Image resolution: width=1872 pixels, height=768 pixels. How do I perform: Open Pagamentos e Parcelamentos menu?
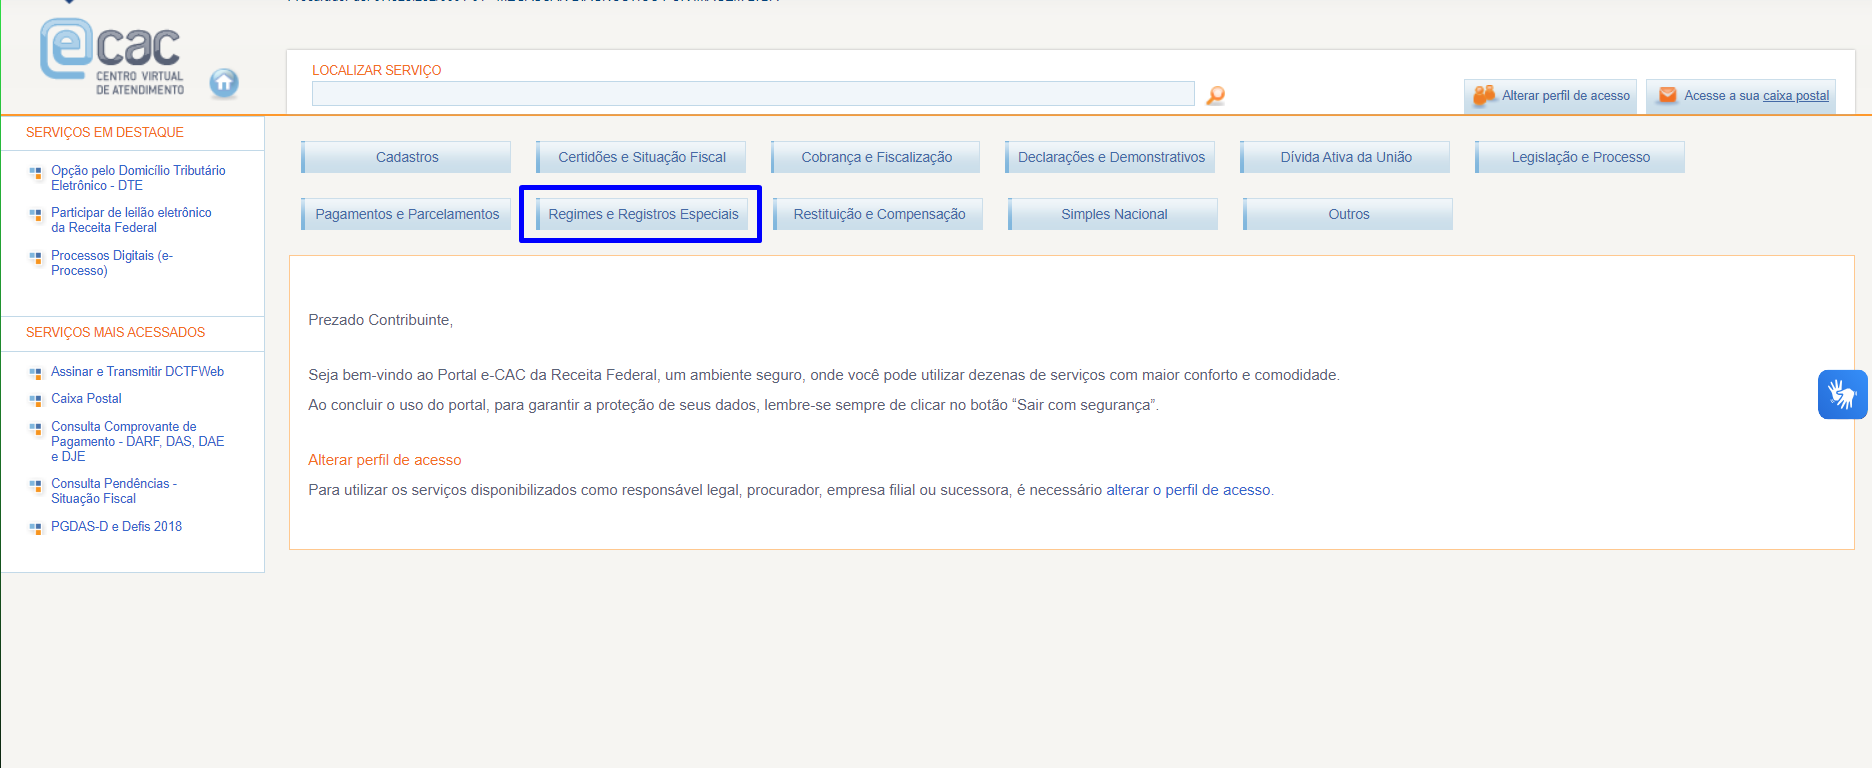406,214
